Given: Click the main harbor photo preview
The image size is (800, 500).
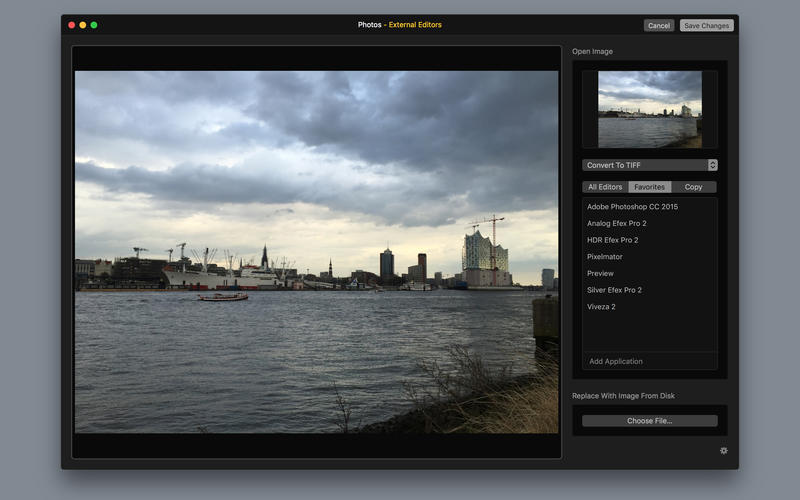Looking at the screenshot, I should tap(317, 252).
